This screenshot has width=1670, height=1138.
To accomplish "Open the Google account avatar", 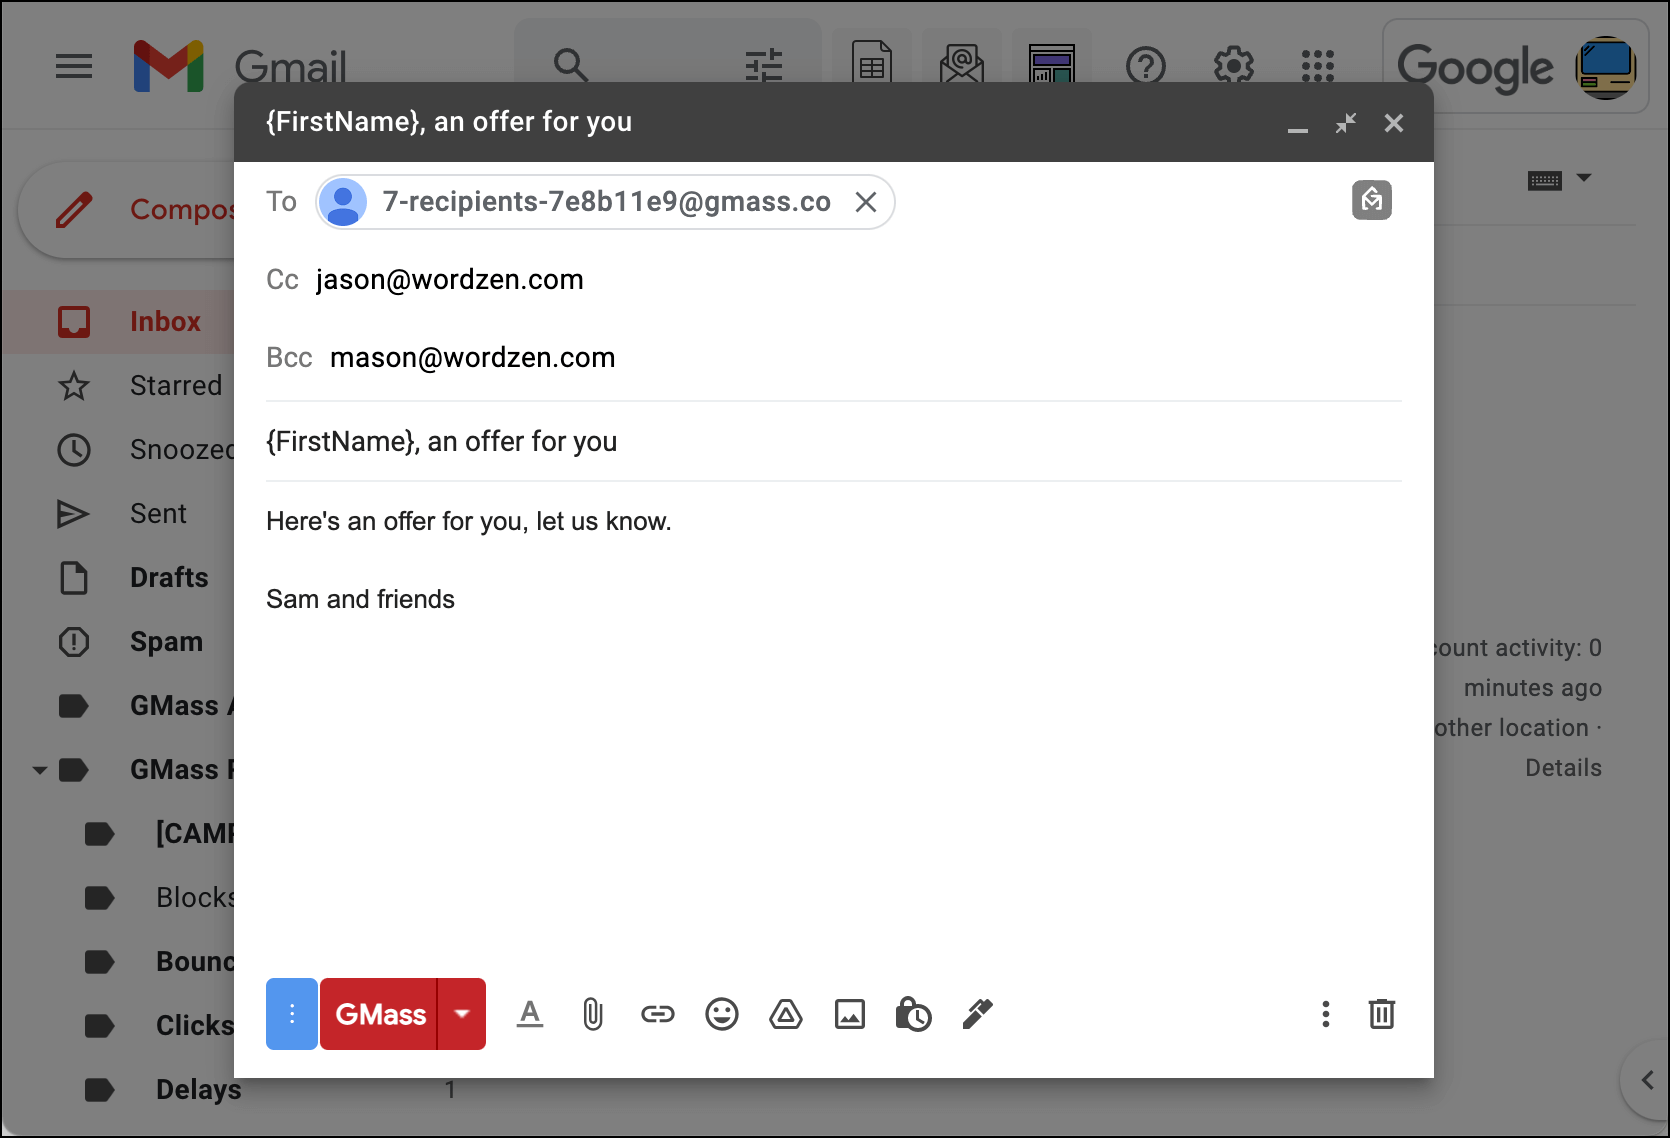I will pyautogui.click(x=1606, y=67).
